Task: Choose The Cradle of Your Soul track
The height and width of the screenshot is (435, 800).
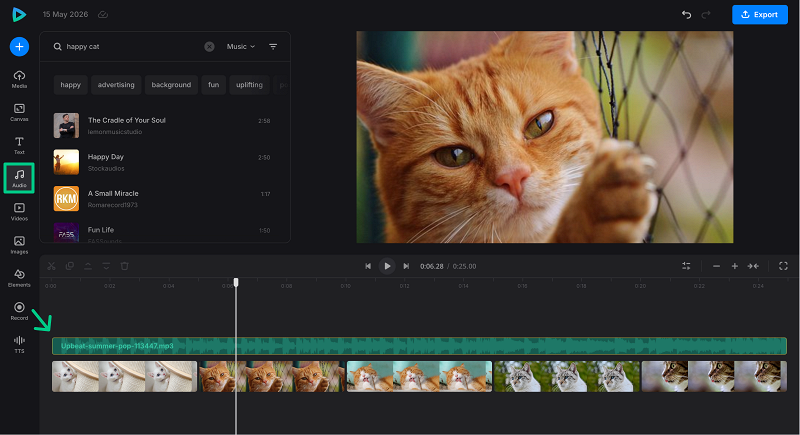Action: [x=162, y=125]
